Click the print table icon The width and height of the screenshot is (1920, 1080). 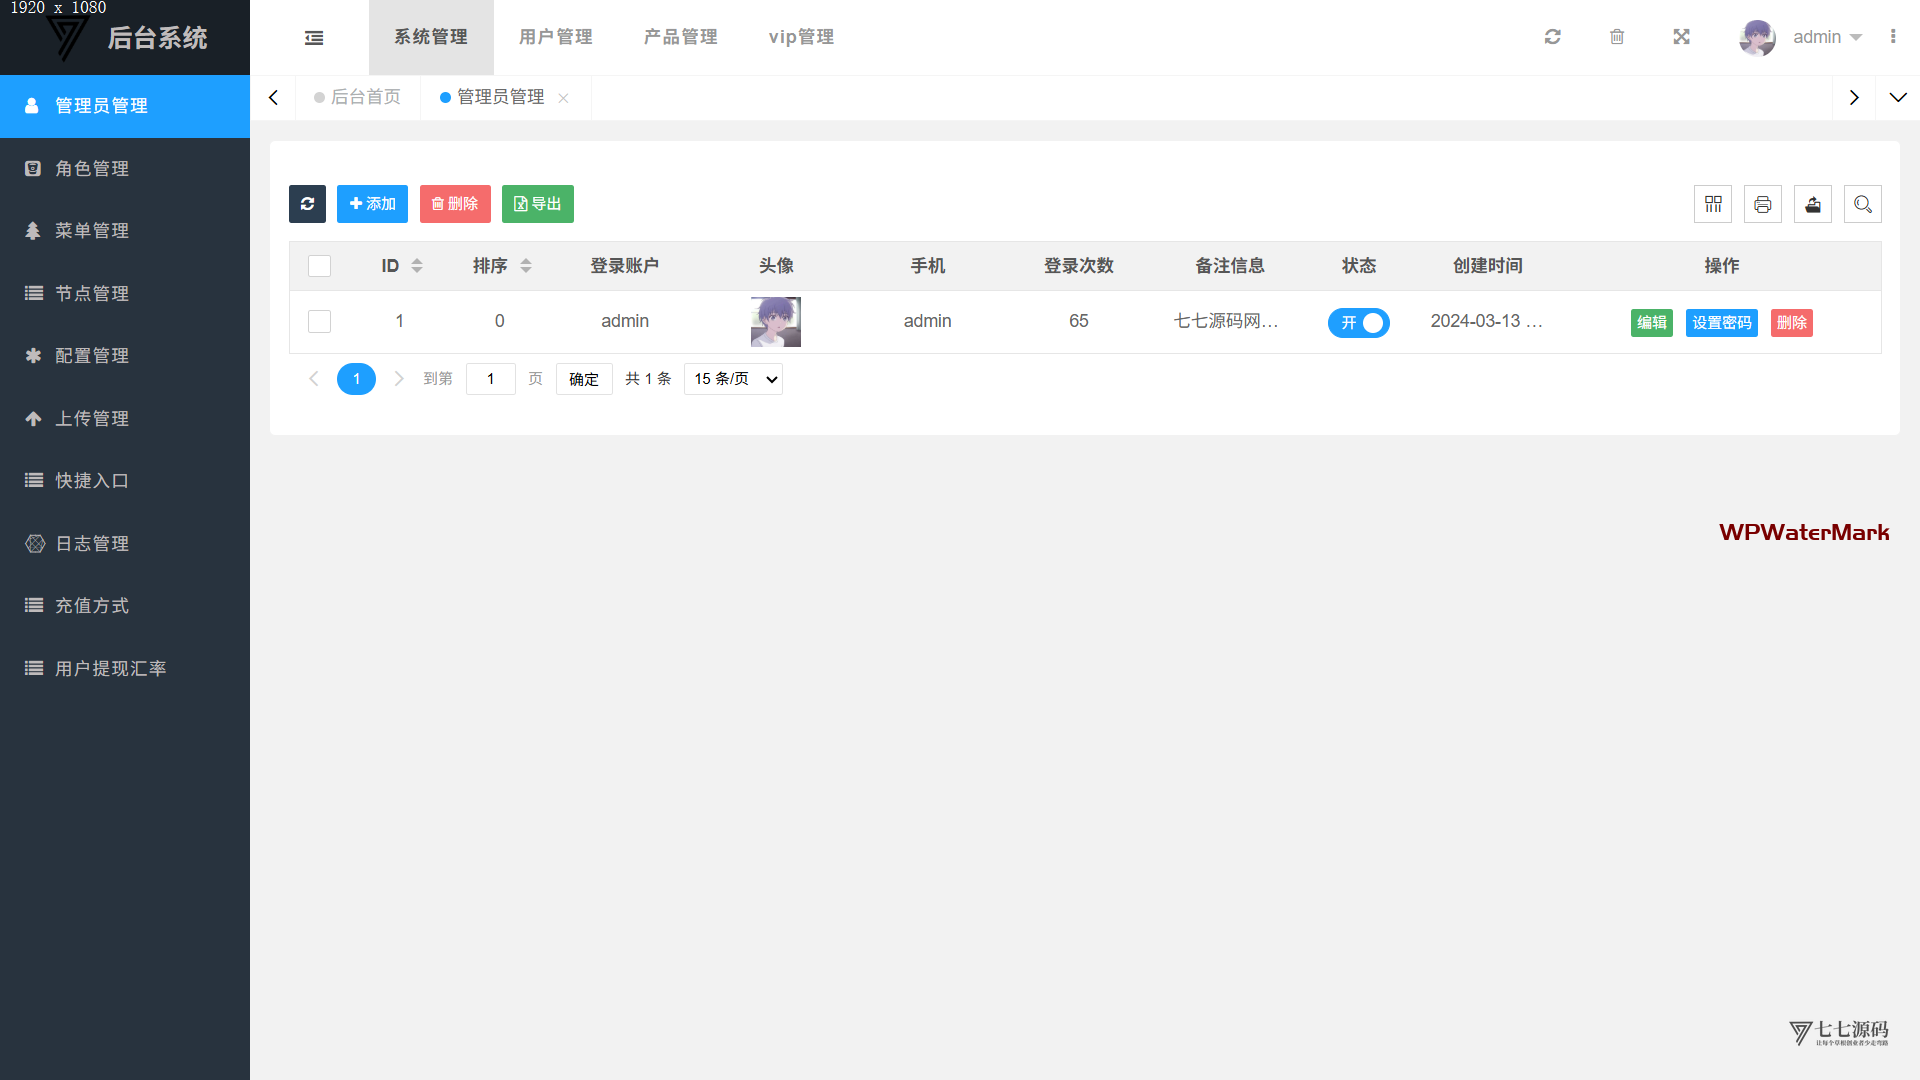[x=1763, y=204]
